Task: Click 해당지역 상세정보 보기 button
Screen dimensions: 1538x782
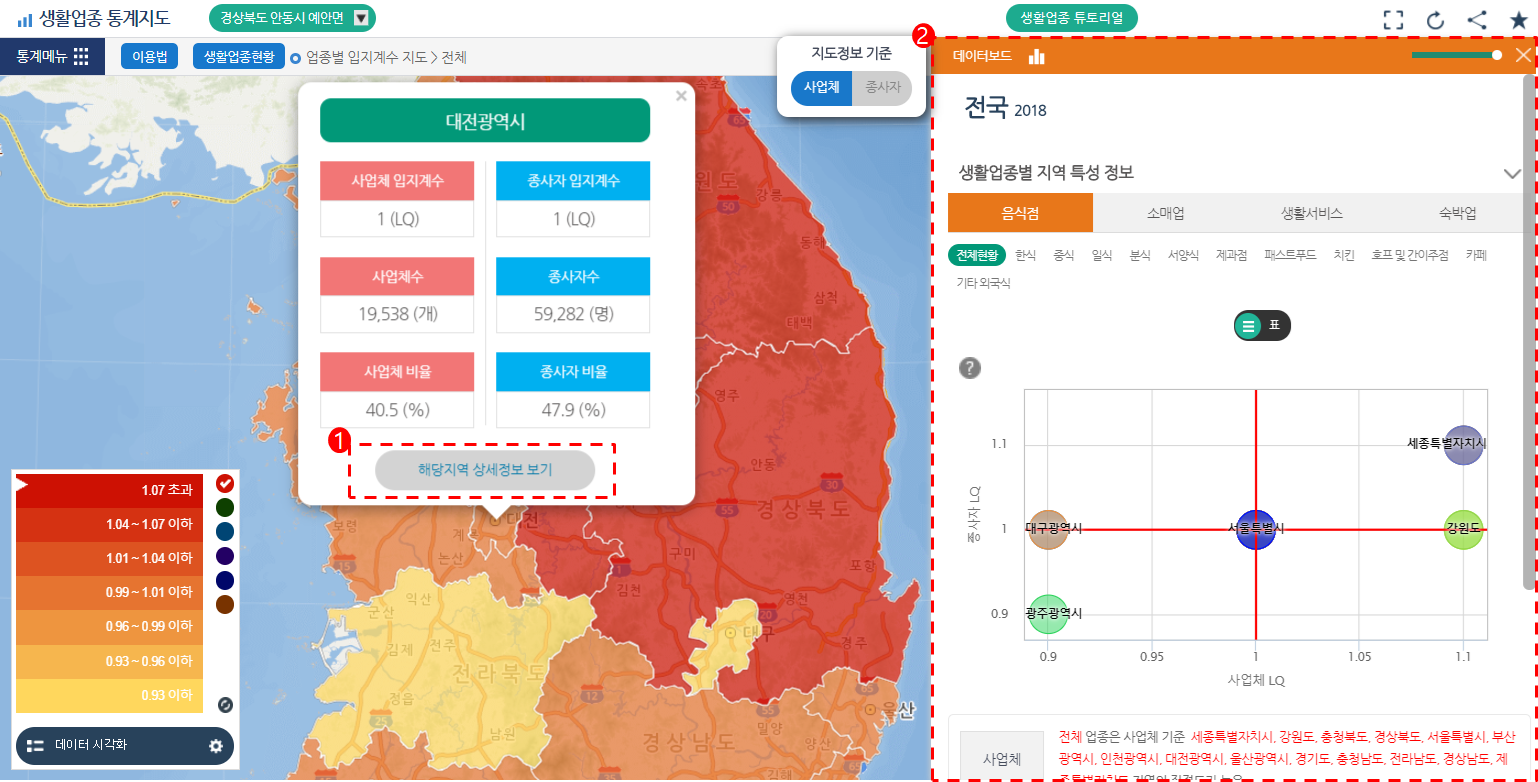Action: click(x=484, y=469)
